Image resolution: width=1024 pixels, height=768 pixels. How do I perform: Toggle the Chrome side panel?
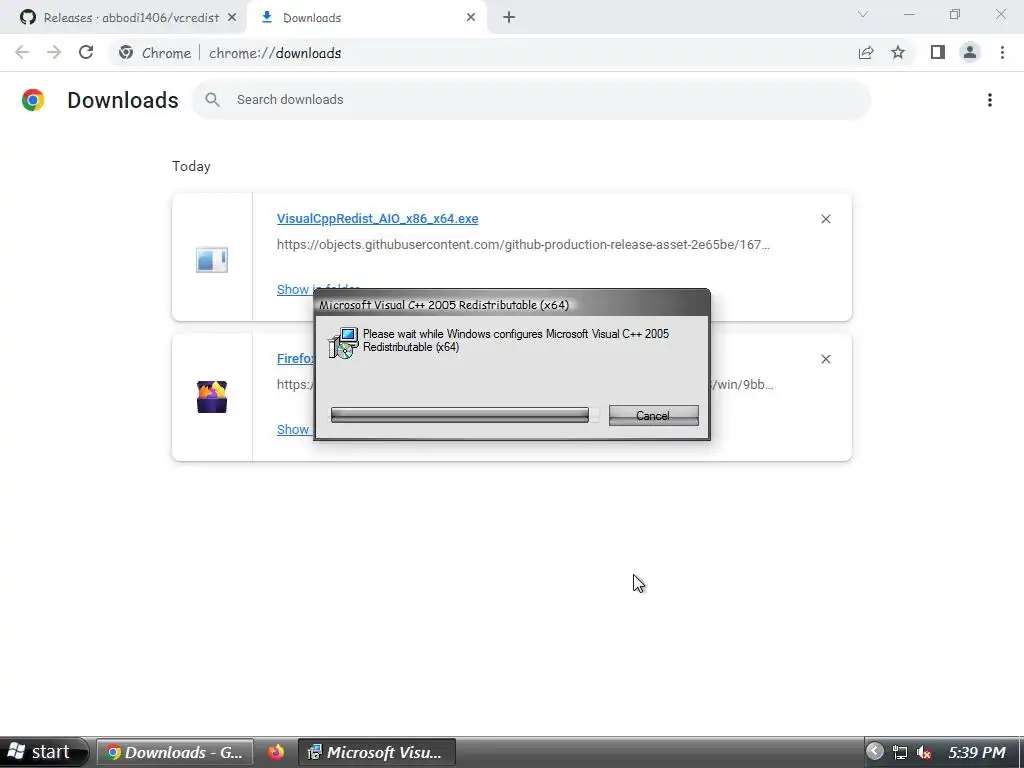pos(938,53)
